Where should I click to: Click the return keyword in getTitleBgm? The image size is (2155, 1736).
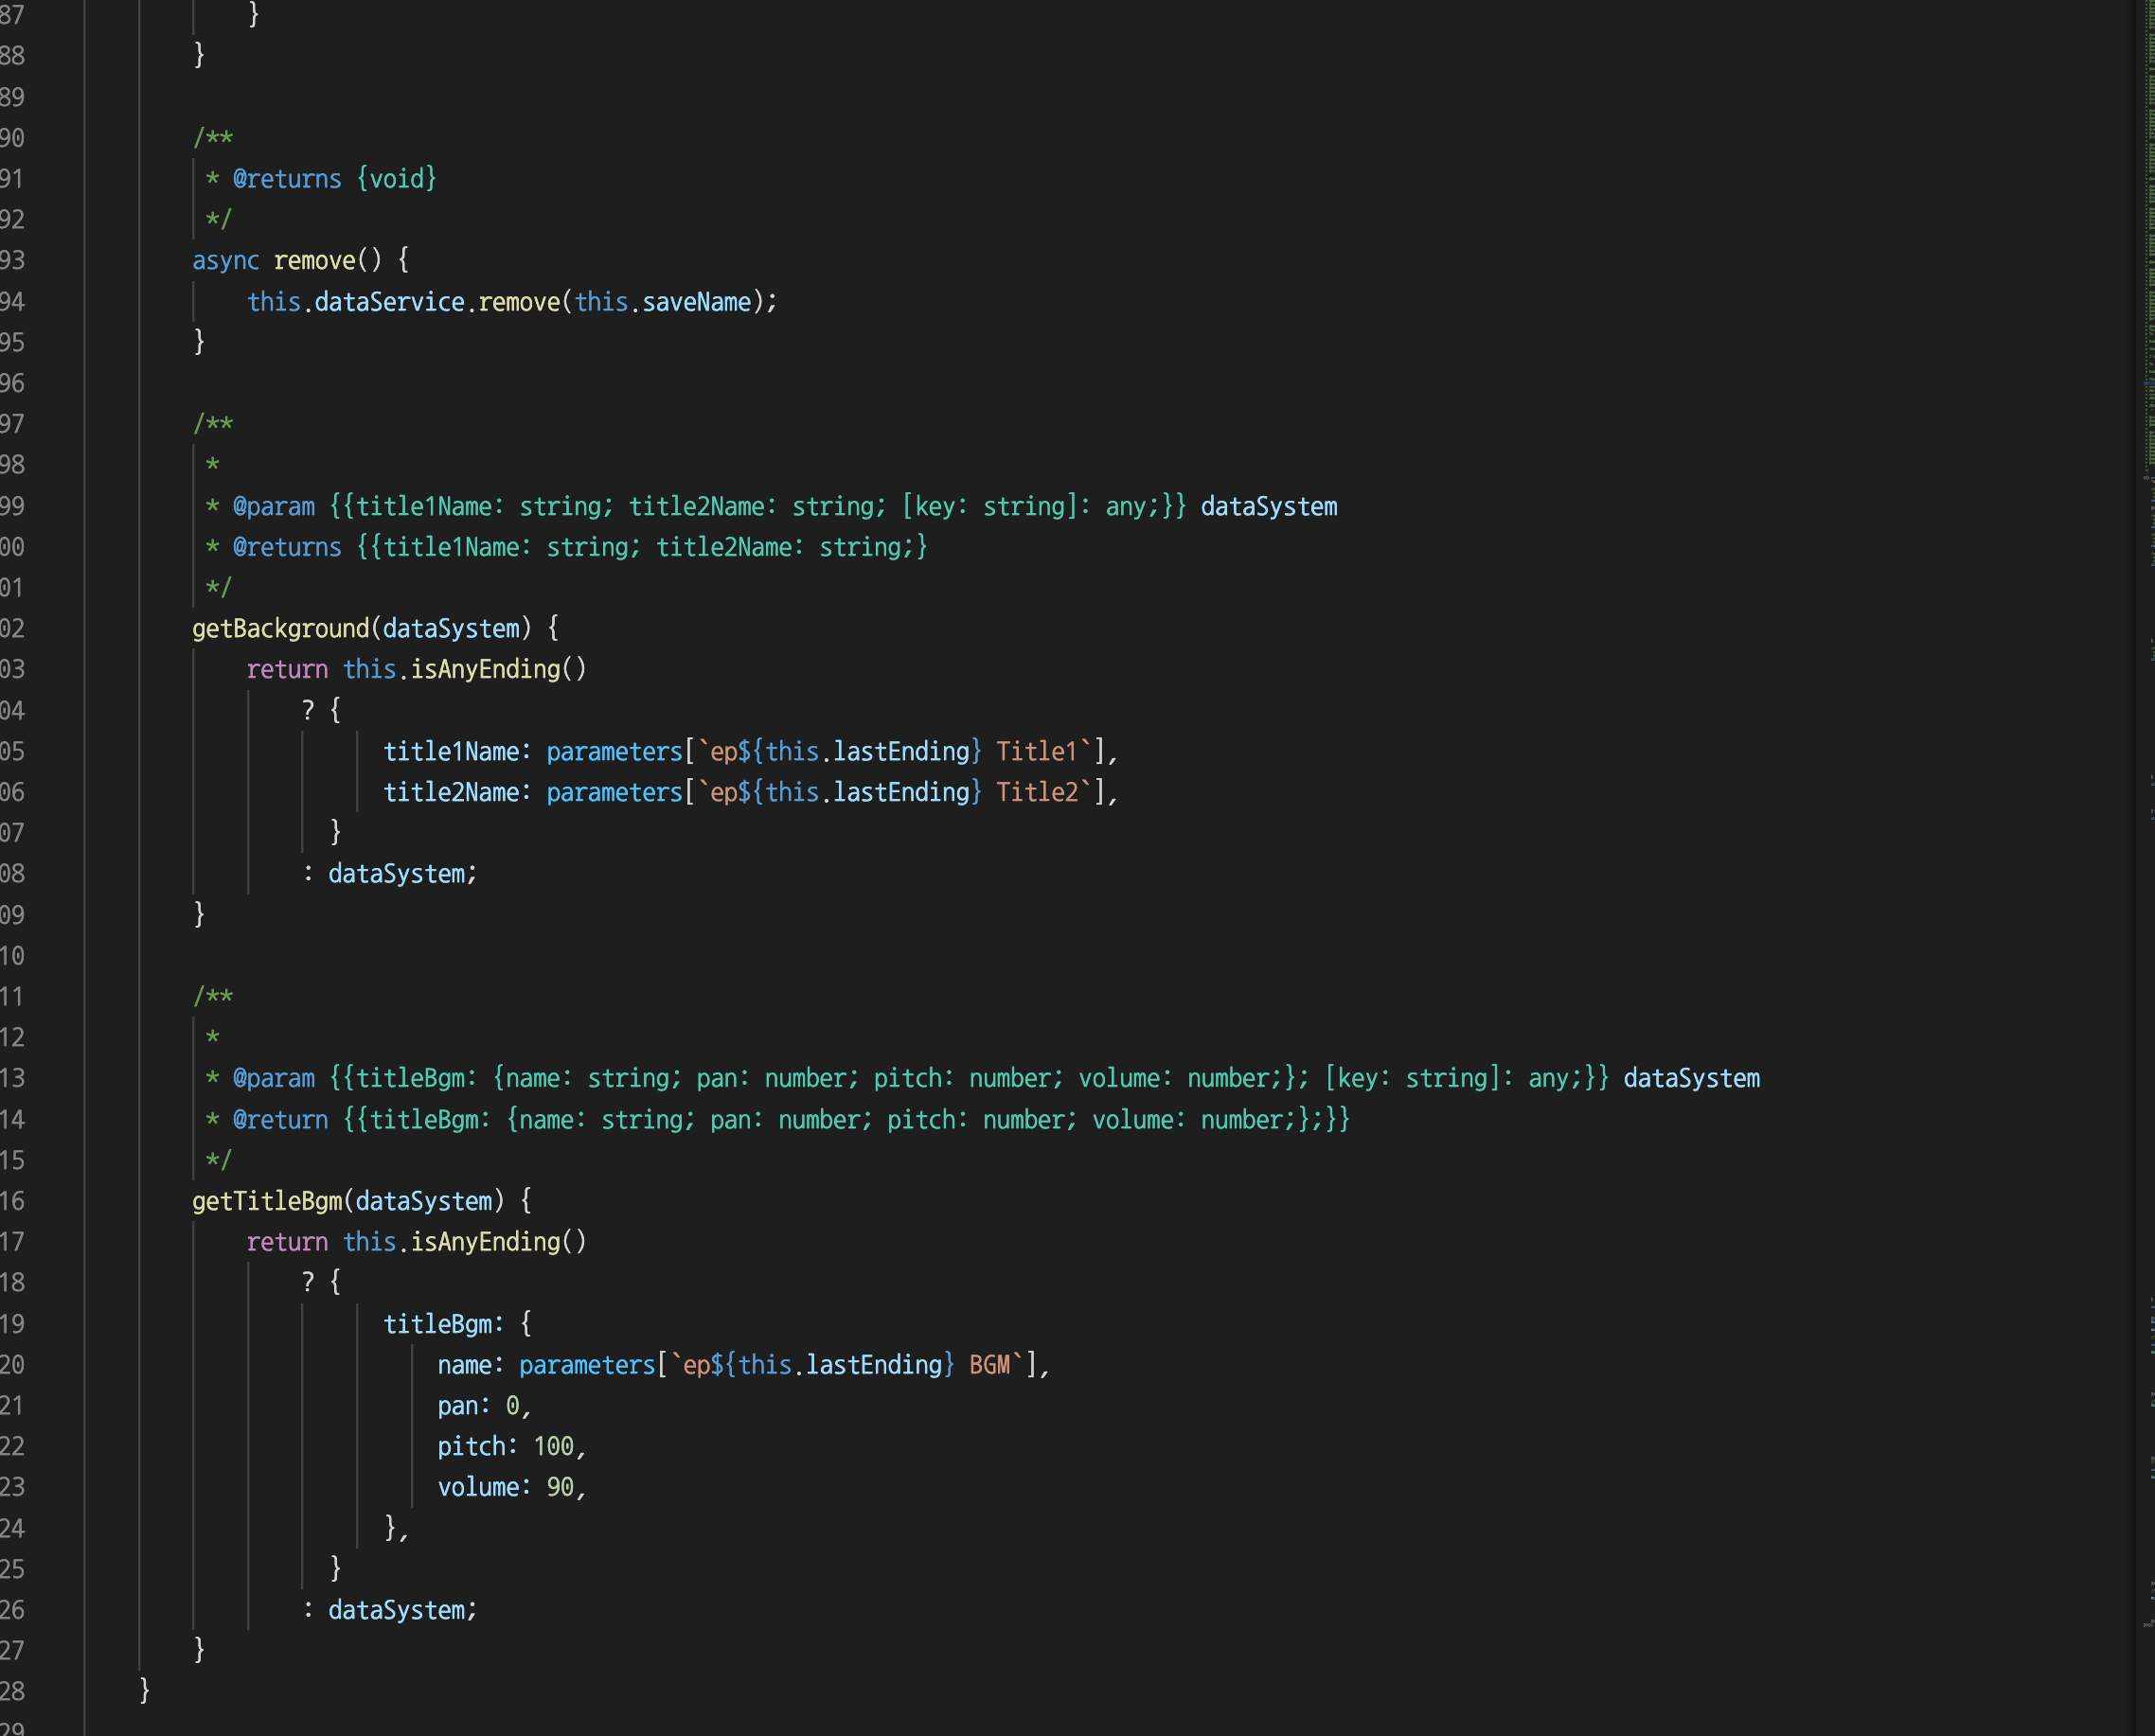click(287, 1242)
